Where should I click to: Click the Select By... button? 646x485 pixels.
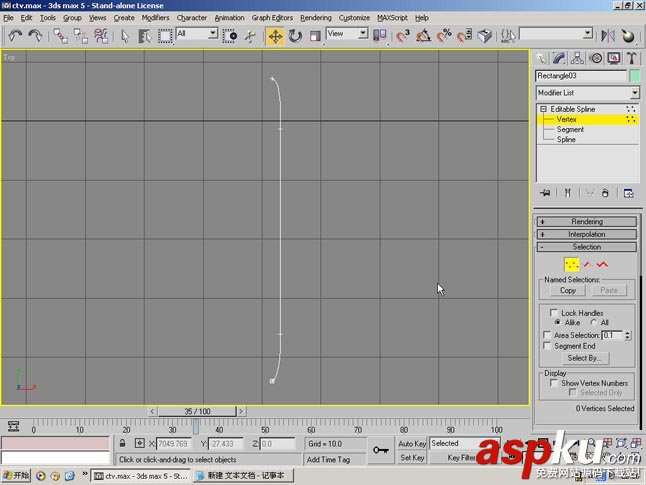point(584,358)
